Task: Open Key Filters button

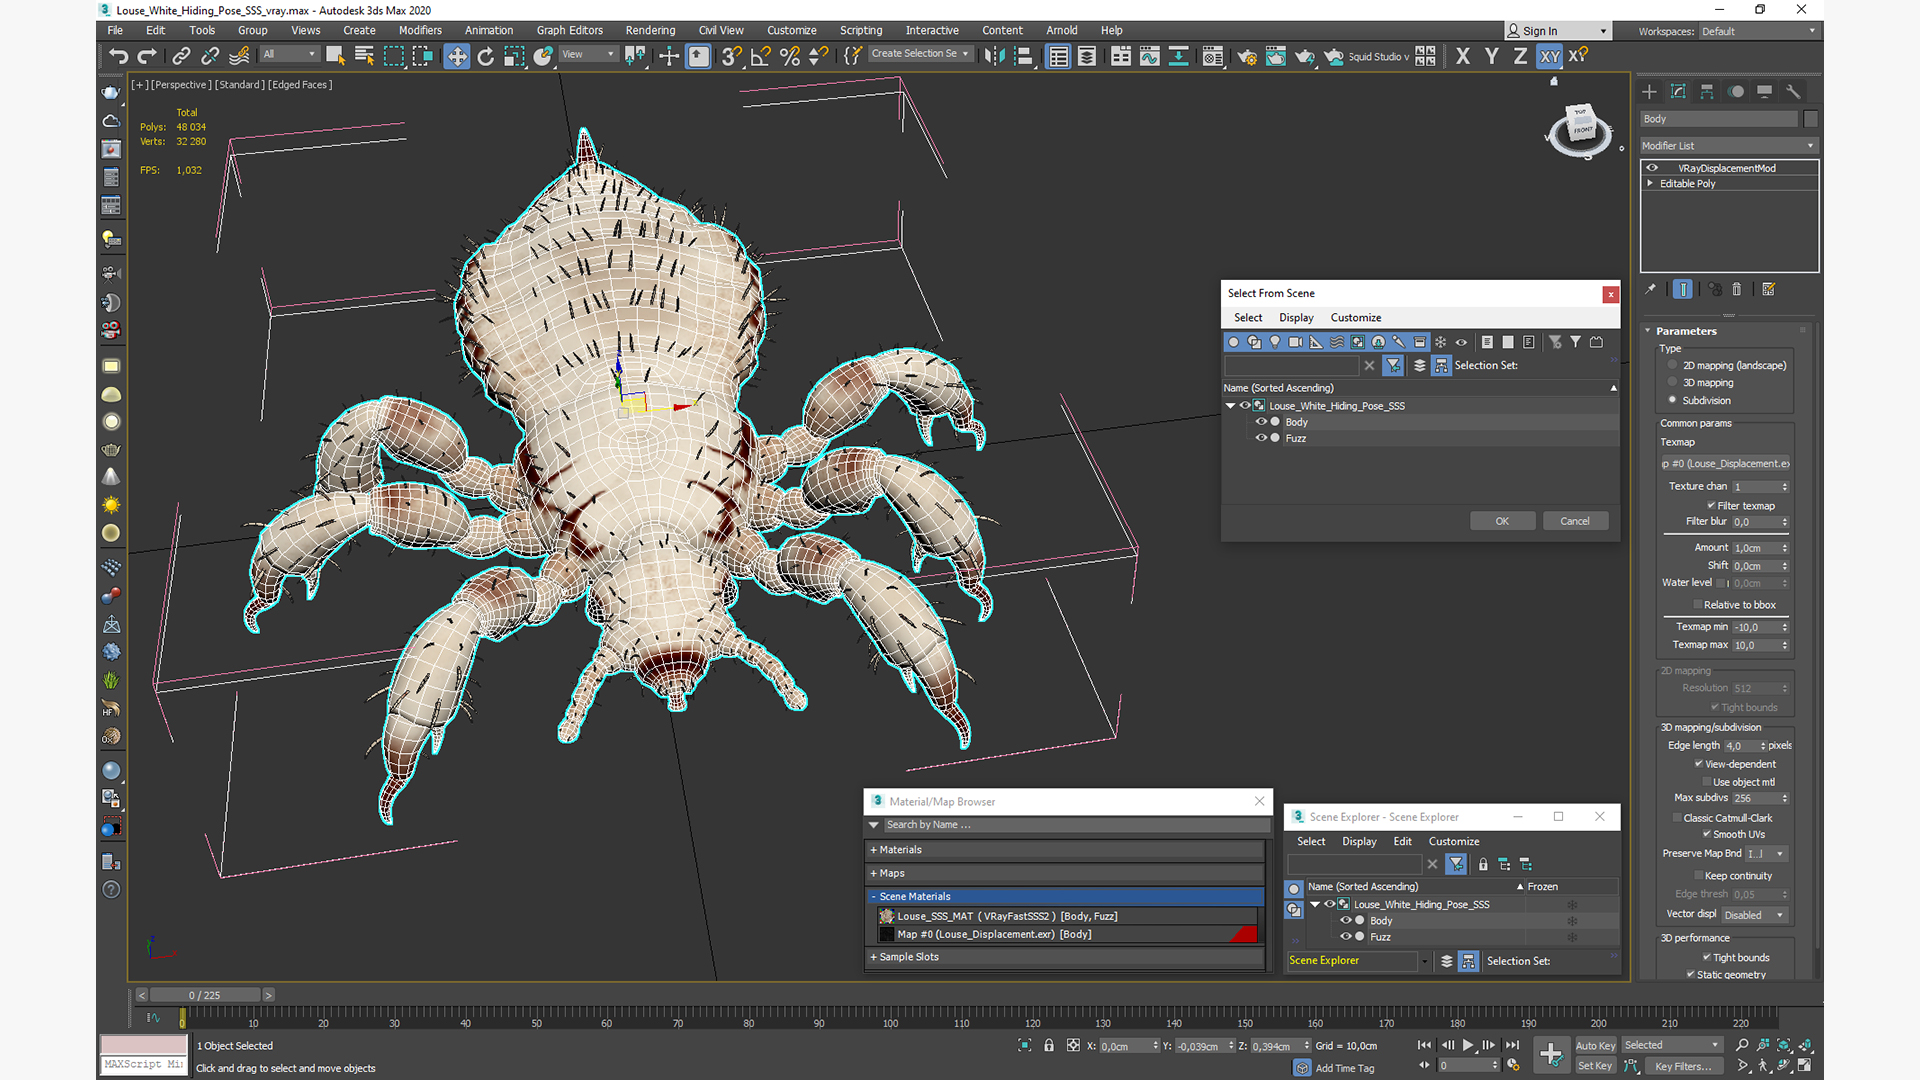Action: [1683, 1066]
